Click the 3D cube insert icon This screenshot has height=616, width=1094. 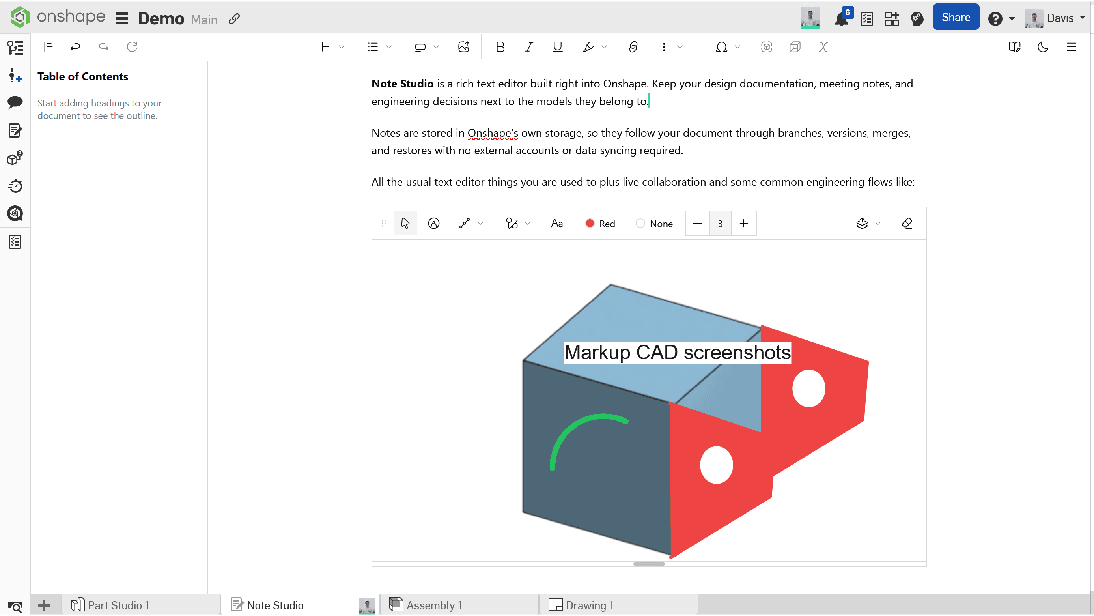pyautogui.click(x=795, y=47)
